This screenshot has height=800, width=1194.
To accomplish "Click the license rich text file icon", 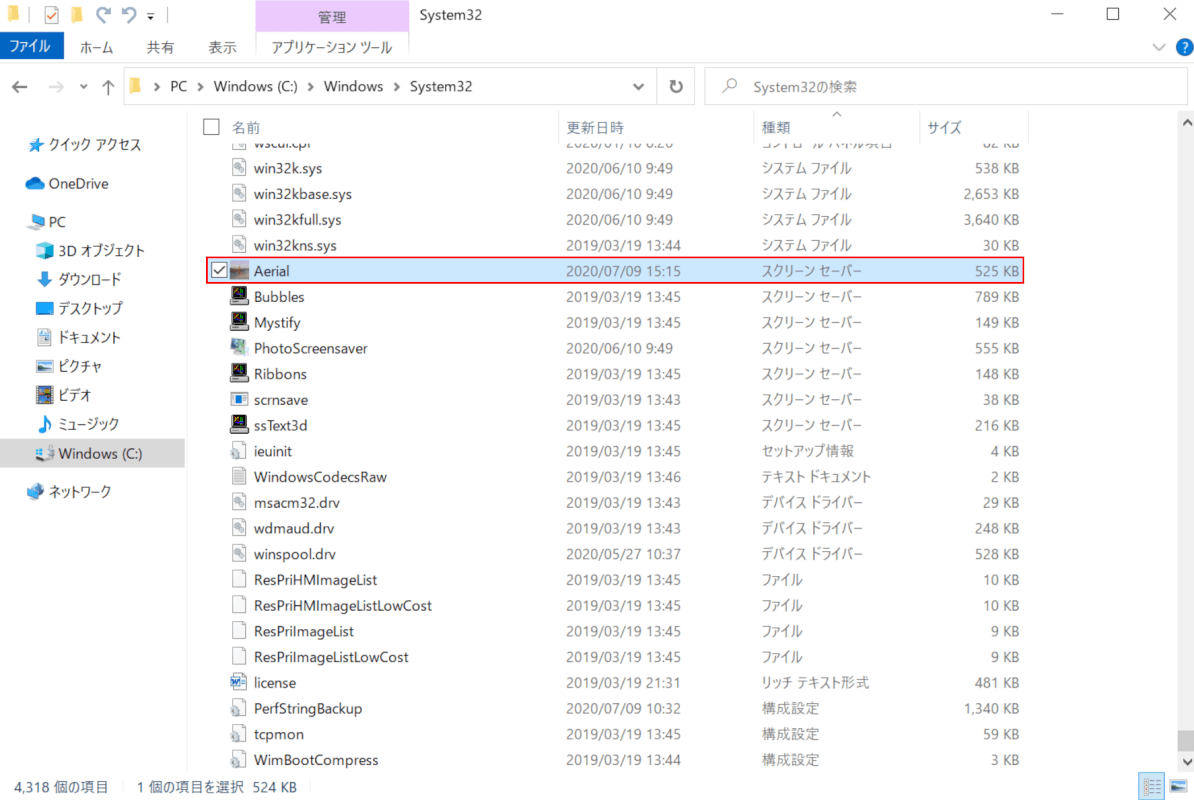I will click(x=239, y=682).
